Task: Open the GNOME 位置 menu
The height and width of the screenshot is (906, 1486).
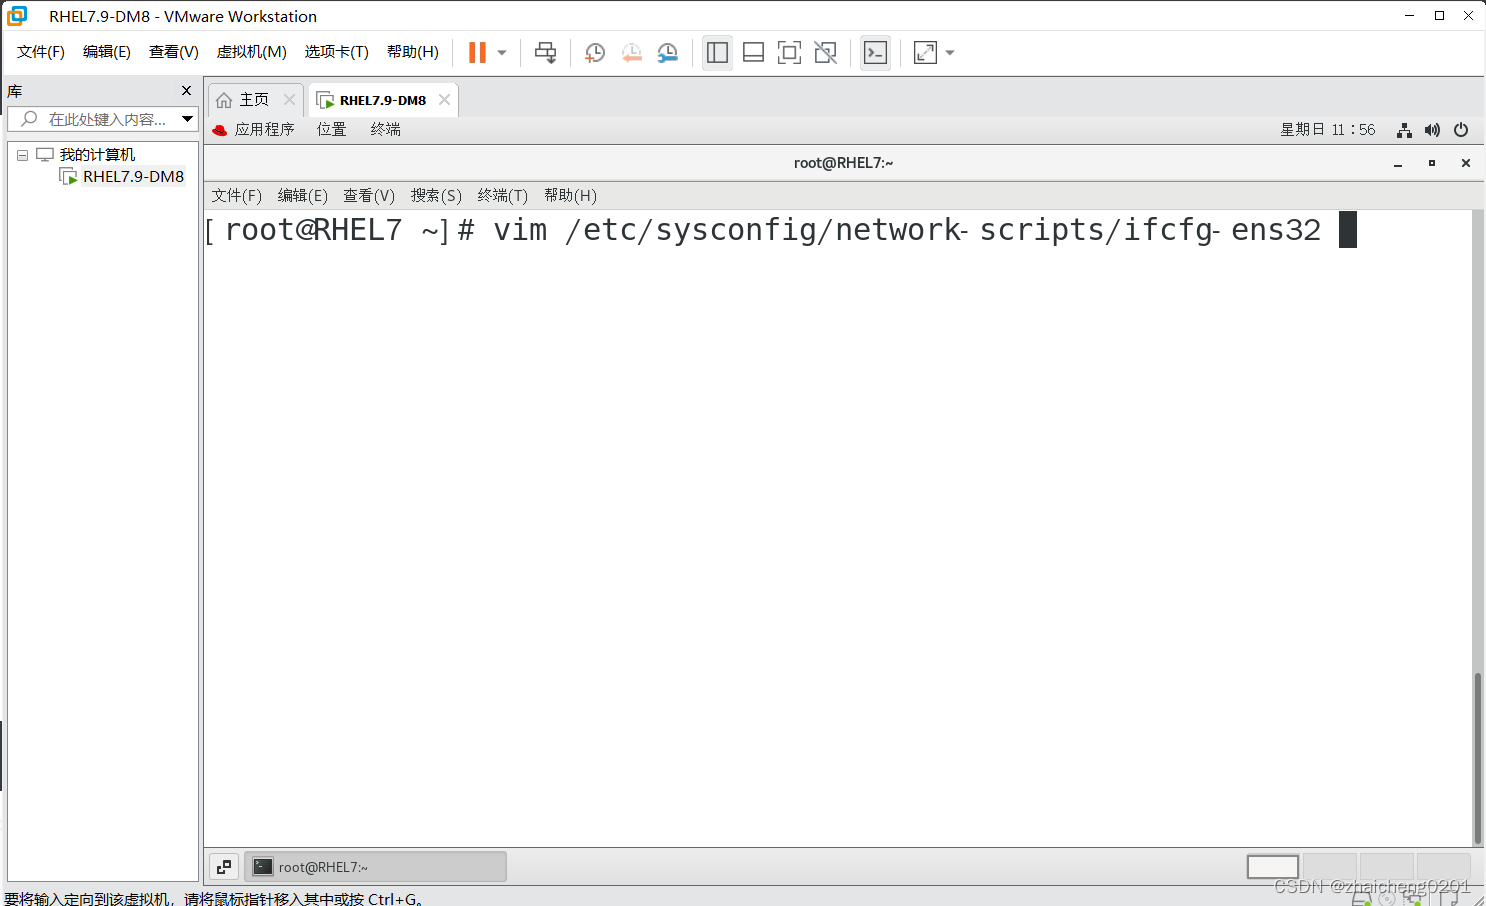Action: coord(332,130)
